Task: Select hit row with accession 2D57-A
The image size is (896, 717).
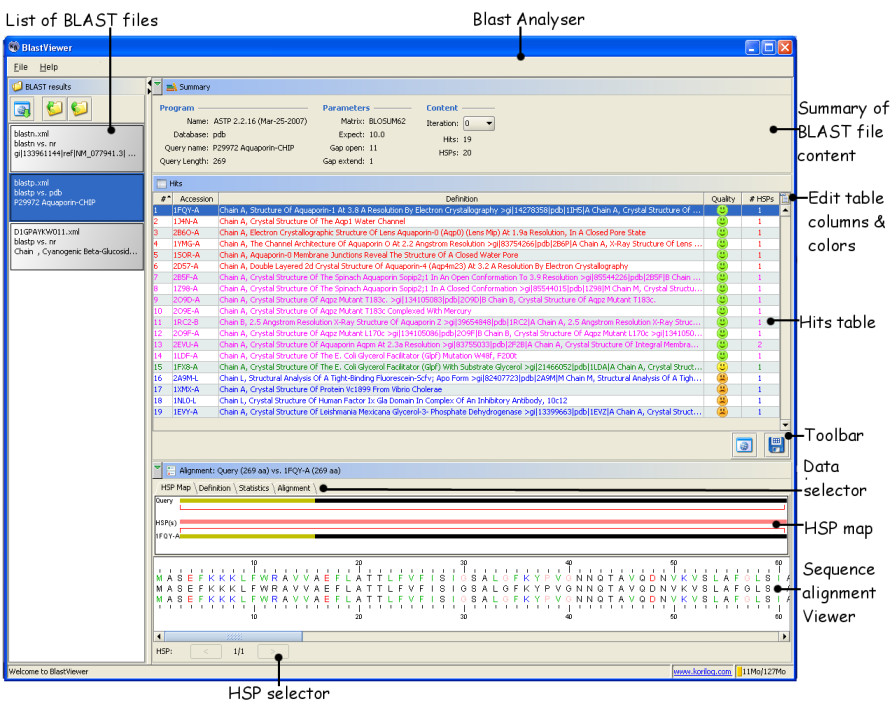Action: 466,266
